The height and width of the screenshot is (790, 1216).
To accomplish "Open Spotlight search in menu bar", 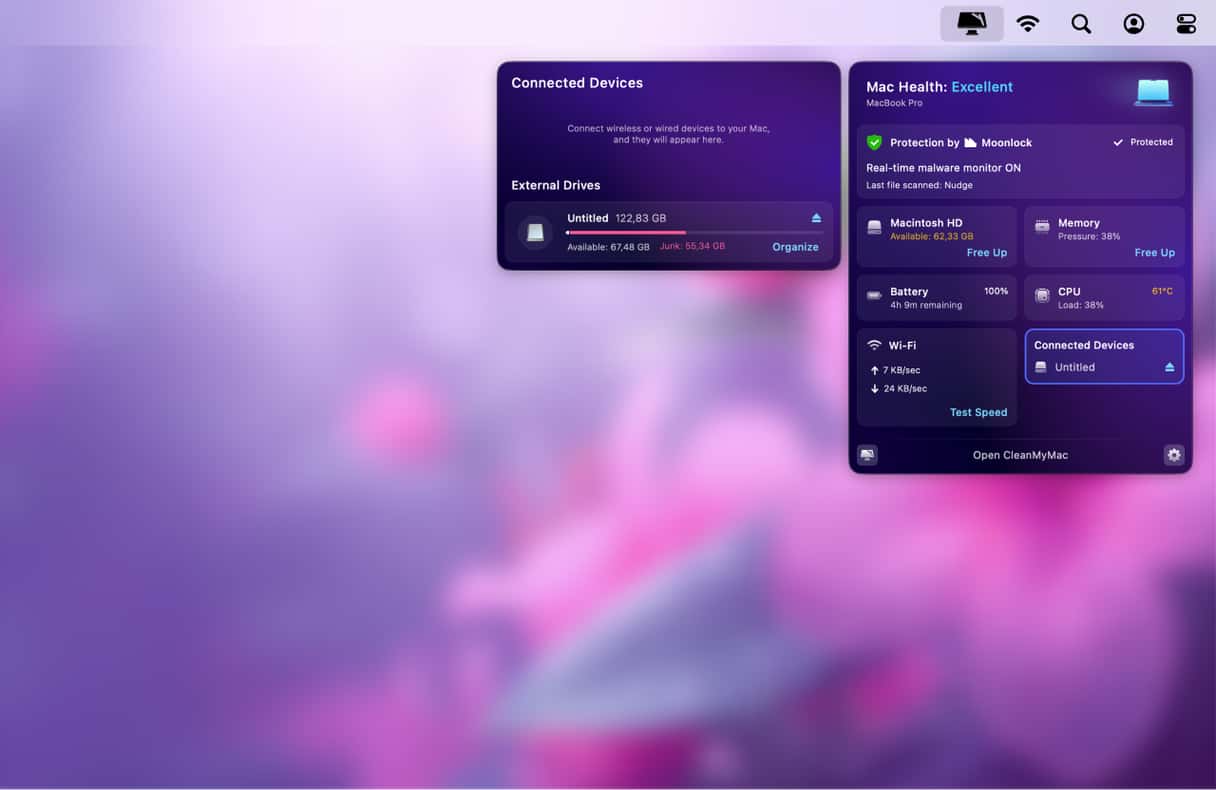I will [x=1081, y=24].
